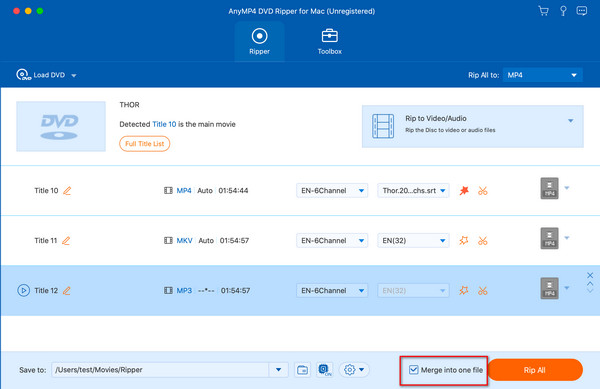This screenshot has height=389, width=600.
Task: Open the Title 10 main movie link
Action: coord(164,124)
